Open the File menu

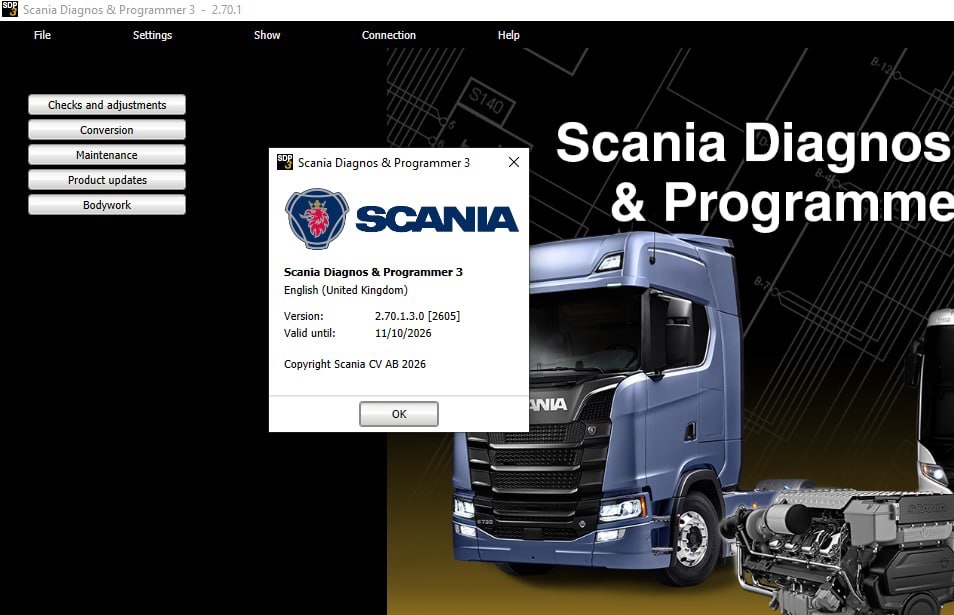[x=42, y=35]
